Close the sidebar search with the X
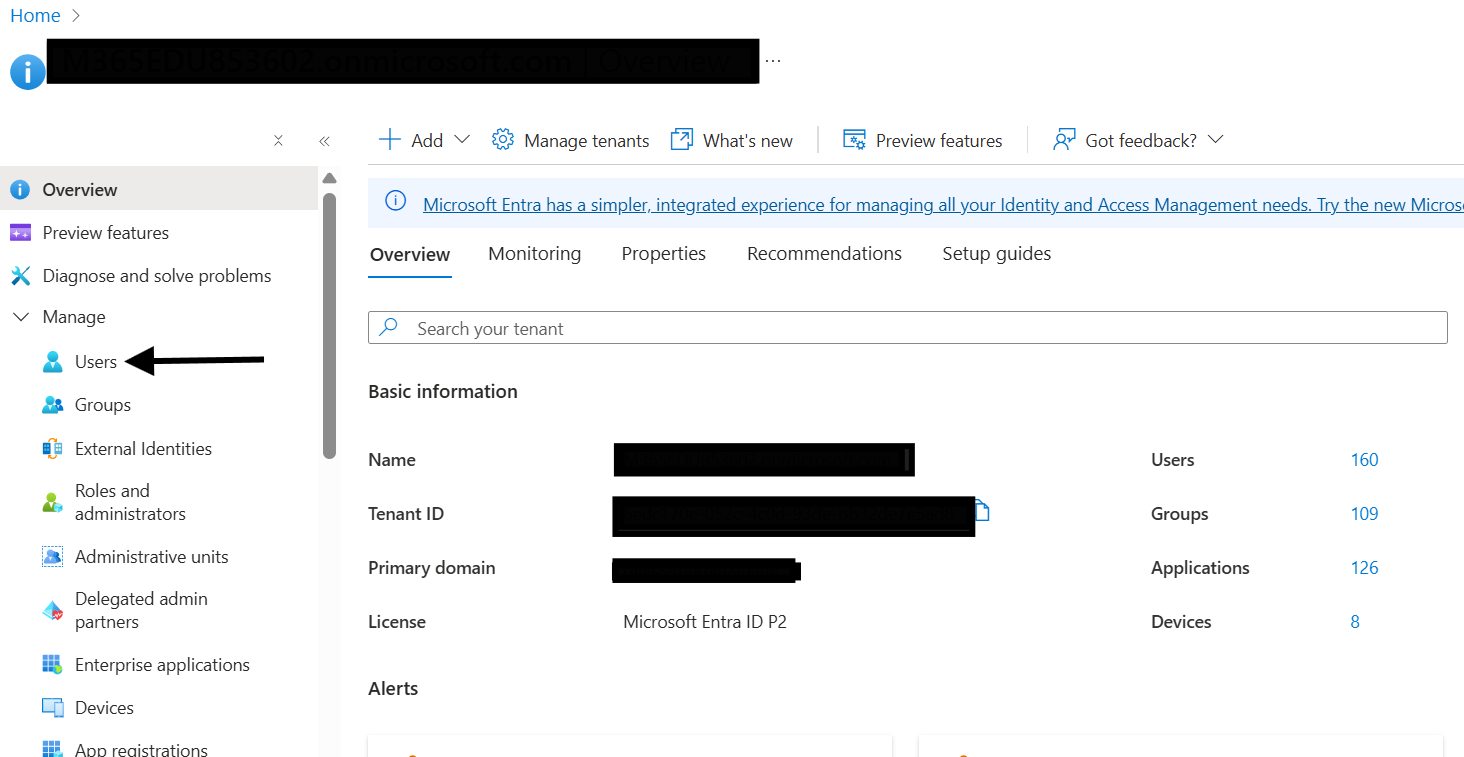 pyautogui.click(x=279, y=141)
